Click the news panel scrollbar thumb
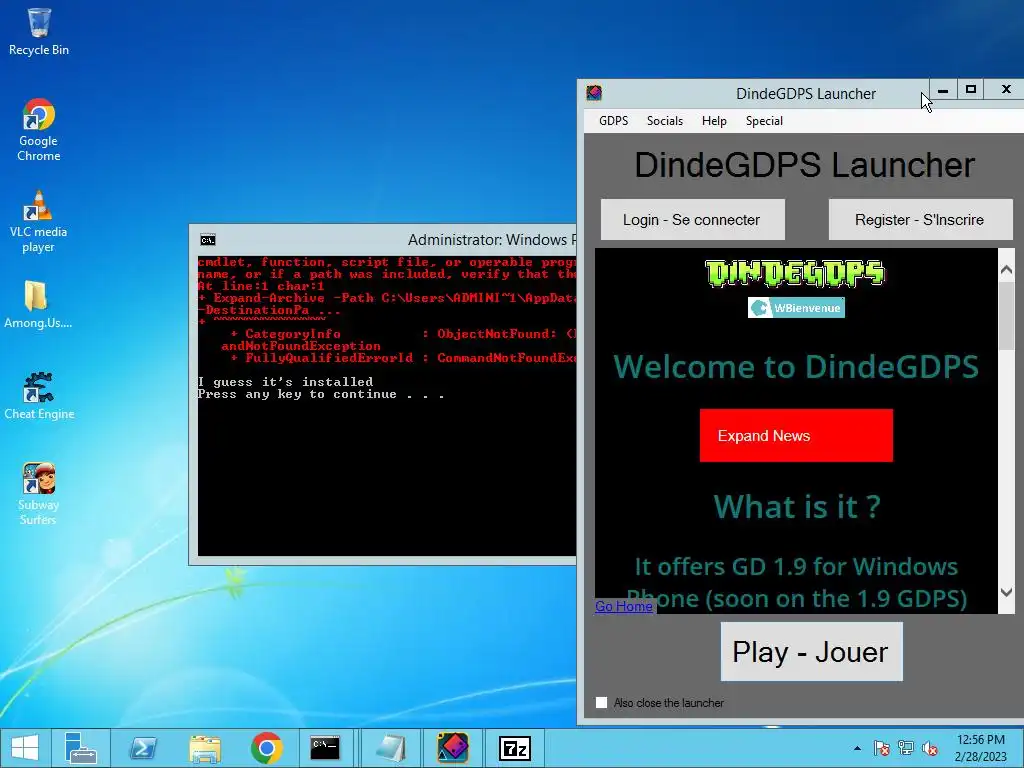Image resolution: width=1024 pixels, height=768 pixels. tap(1006, 317)
